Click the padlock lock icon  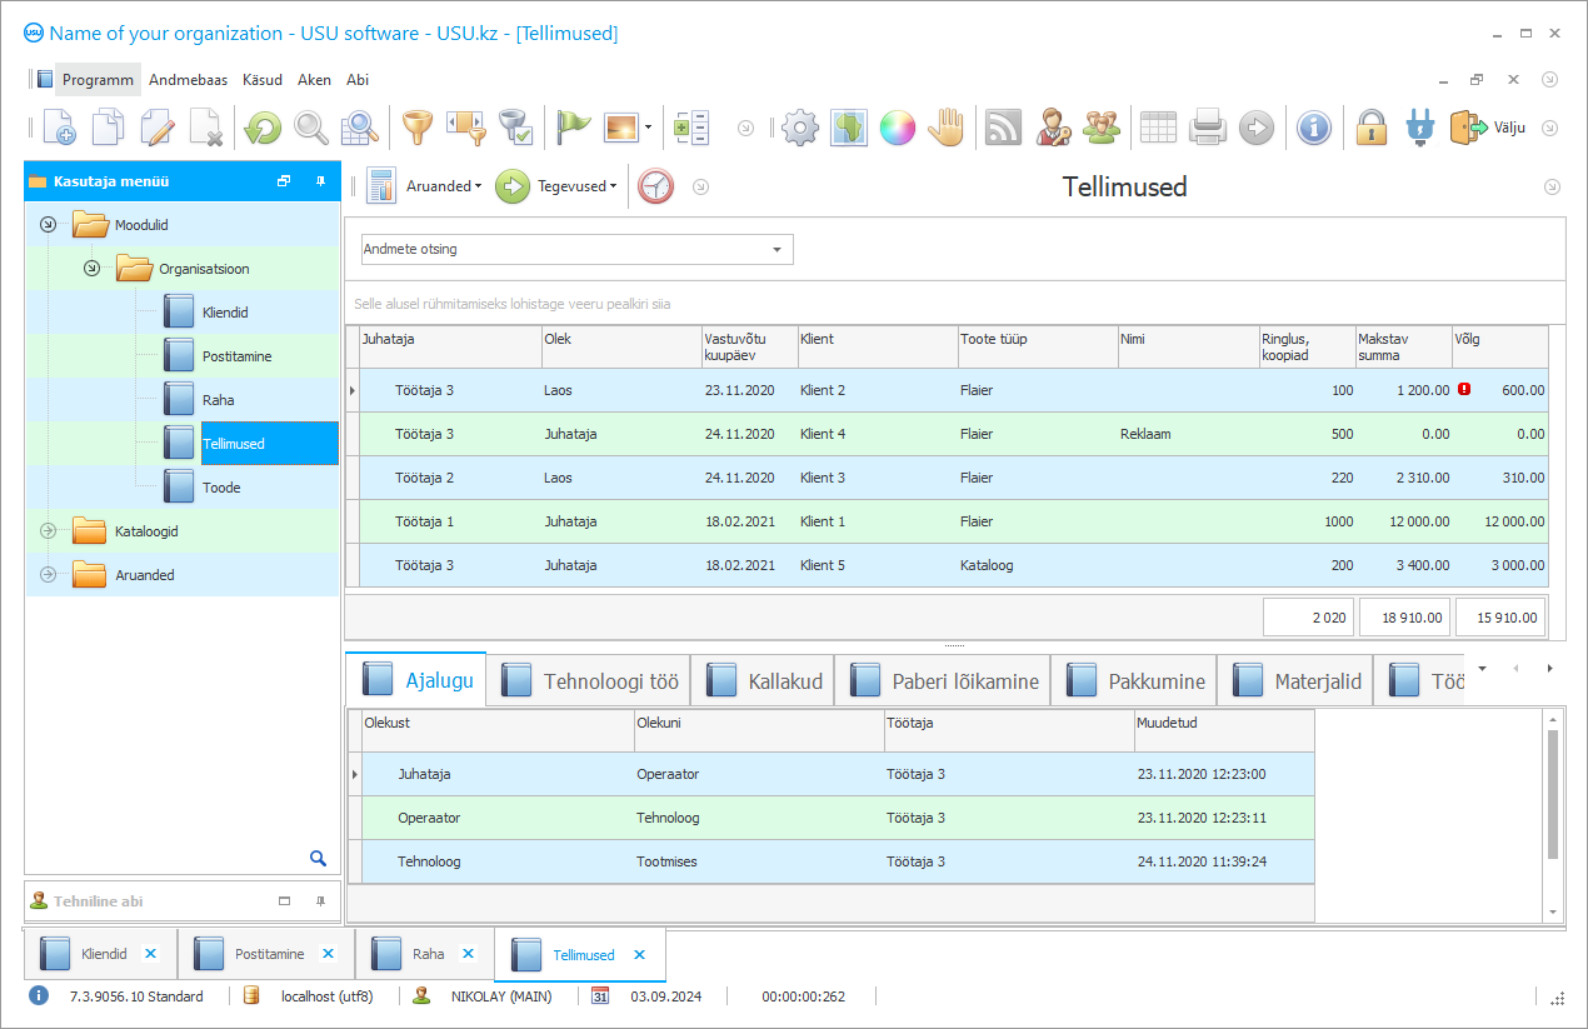coord(1371,128)
